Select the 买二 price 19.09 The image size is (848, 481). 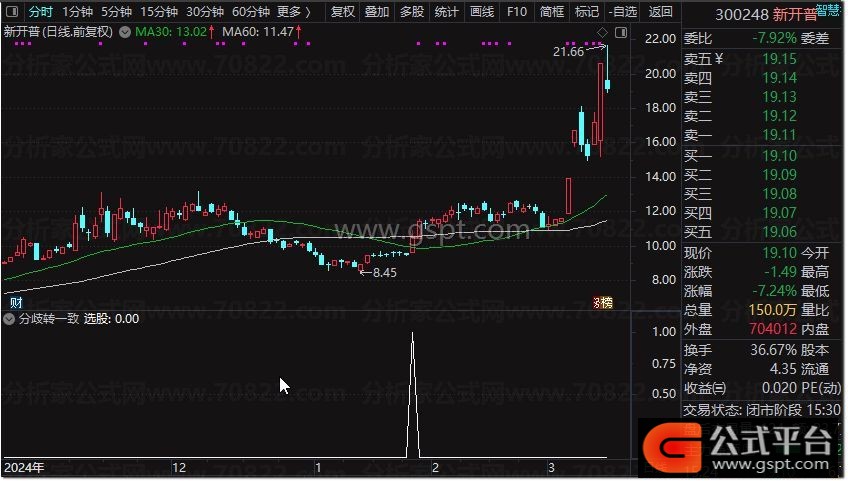[x=779, y=175]
